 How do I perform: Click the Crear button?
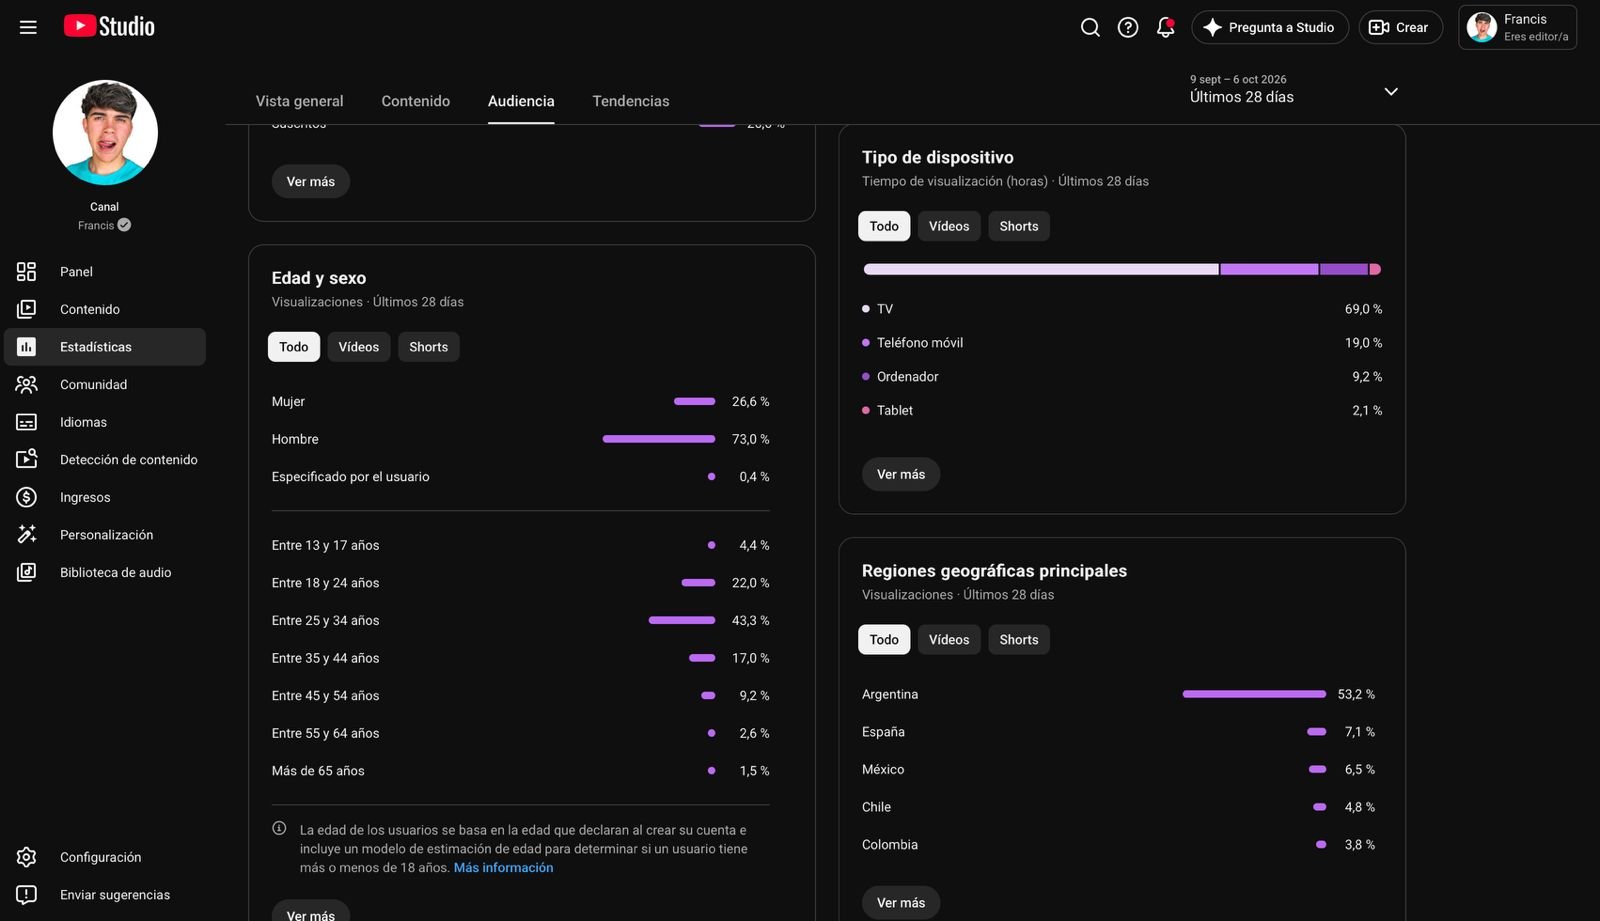coord(1400,27)
